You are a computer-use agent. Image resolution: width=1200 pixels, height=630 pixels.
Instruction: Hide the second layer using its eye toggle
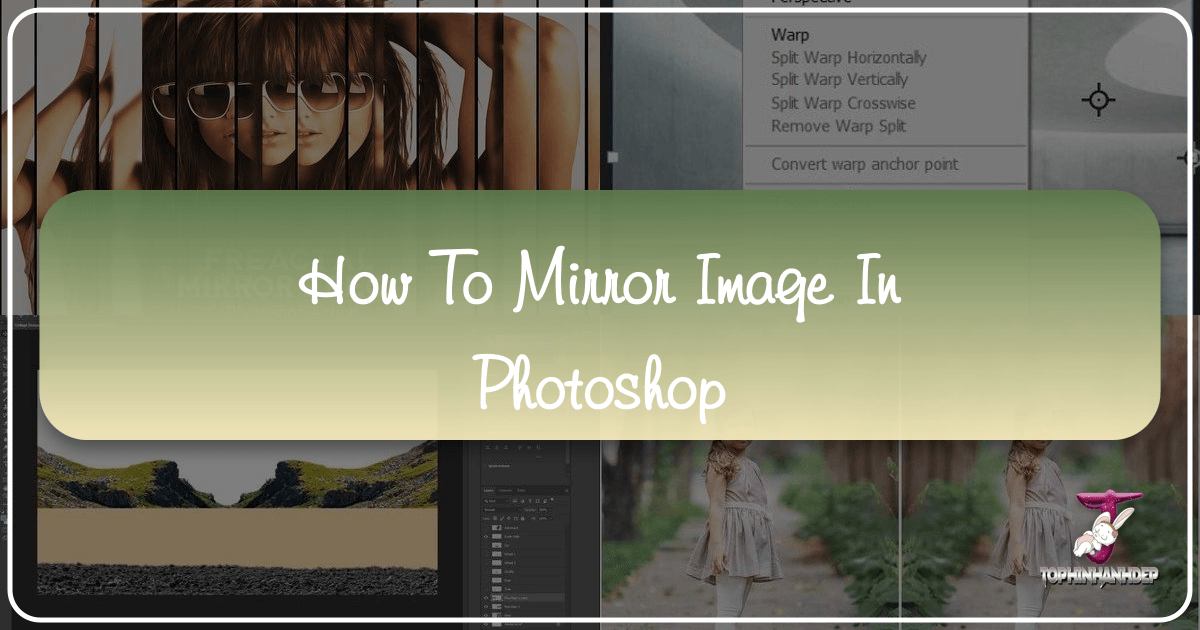pyautogui.click(x=486, y=536)
